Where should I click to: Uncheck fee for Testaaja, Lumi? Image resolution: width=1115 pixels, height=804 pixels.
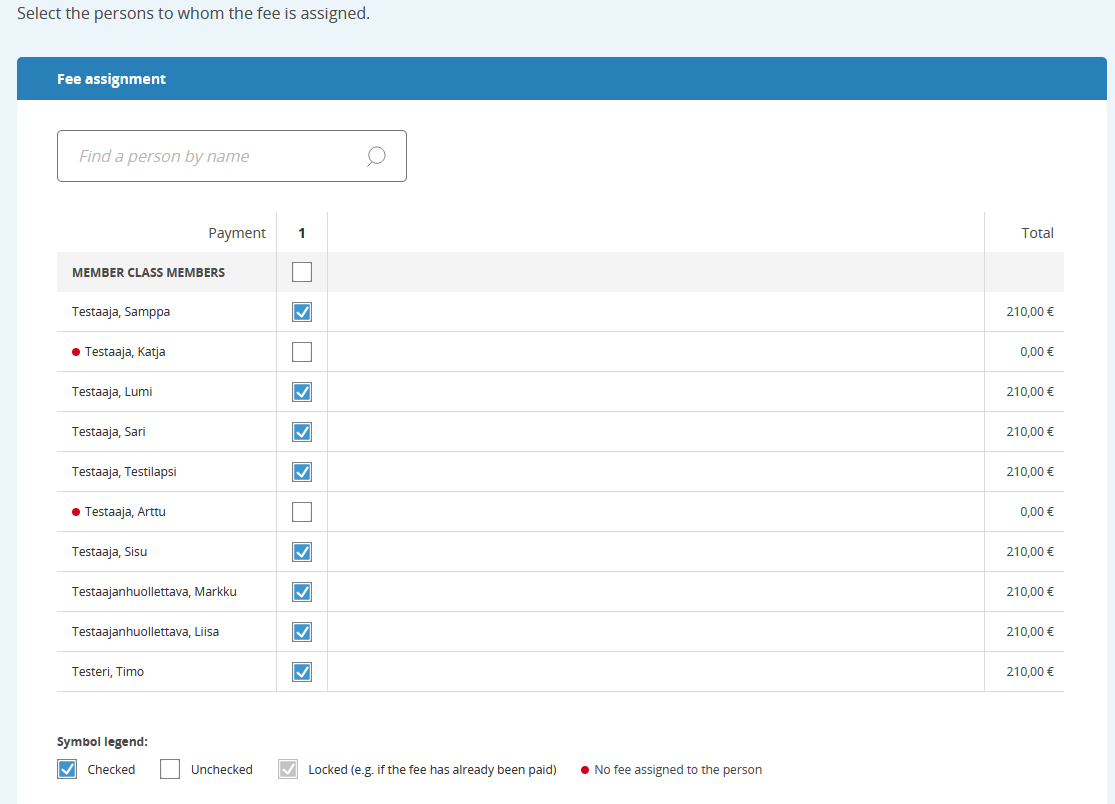tap(302, 392)
